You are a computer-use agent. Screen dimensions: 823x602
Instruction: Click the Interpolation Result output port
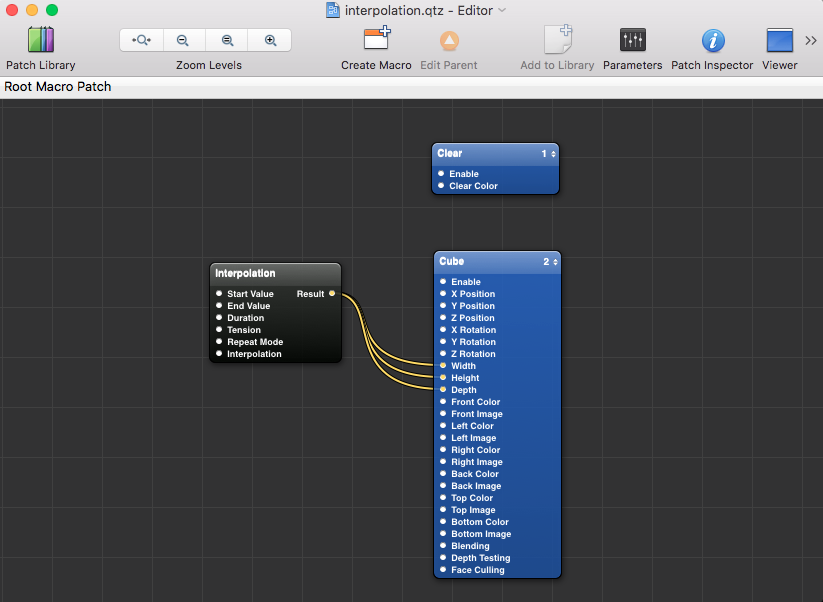332,293
